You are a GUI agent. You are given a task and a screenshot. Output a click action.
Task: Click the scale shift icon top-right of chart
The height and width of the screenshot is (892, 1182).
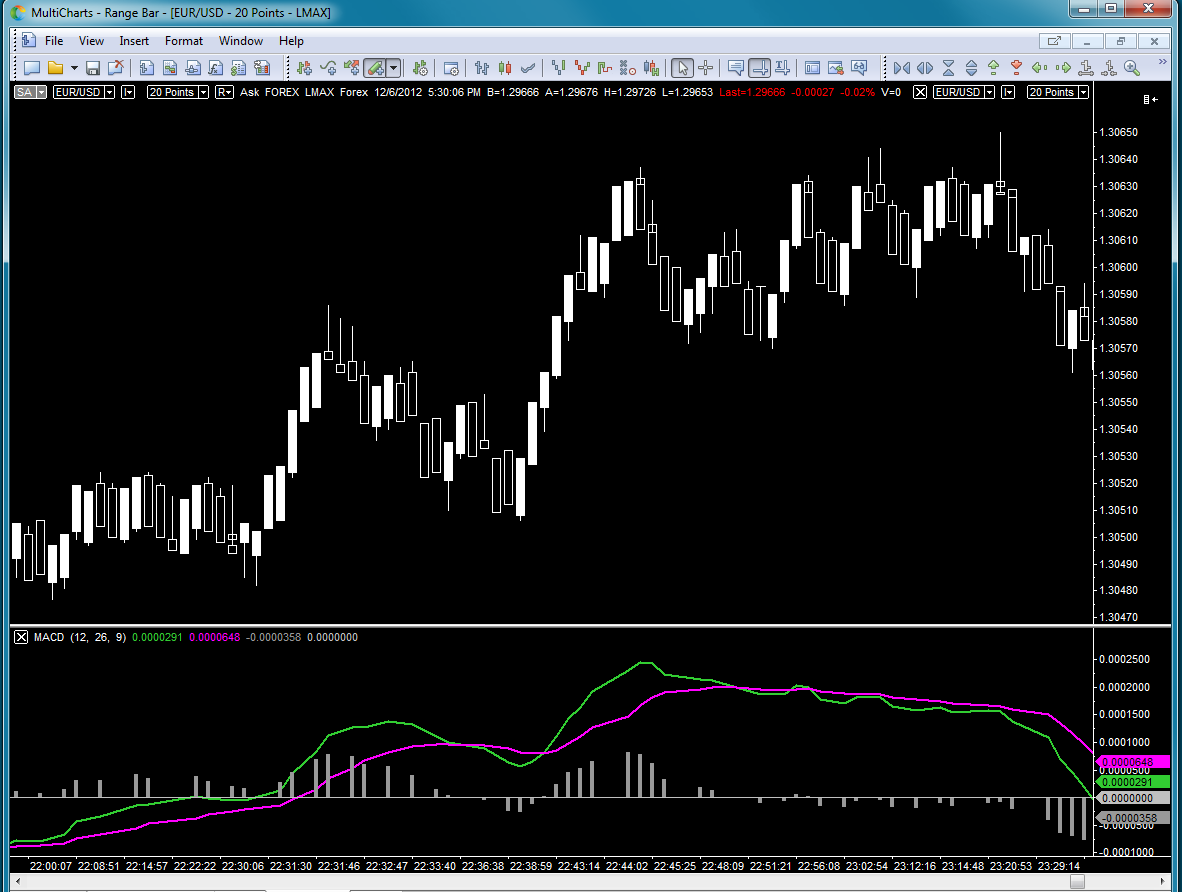pyautogui.click(x=1150, y=100)
